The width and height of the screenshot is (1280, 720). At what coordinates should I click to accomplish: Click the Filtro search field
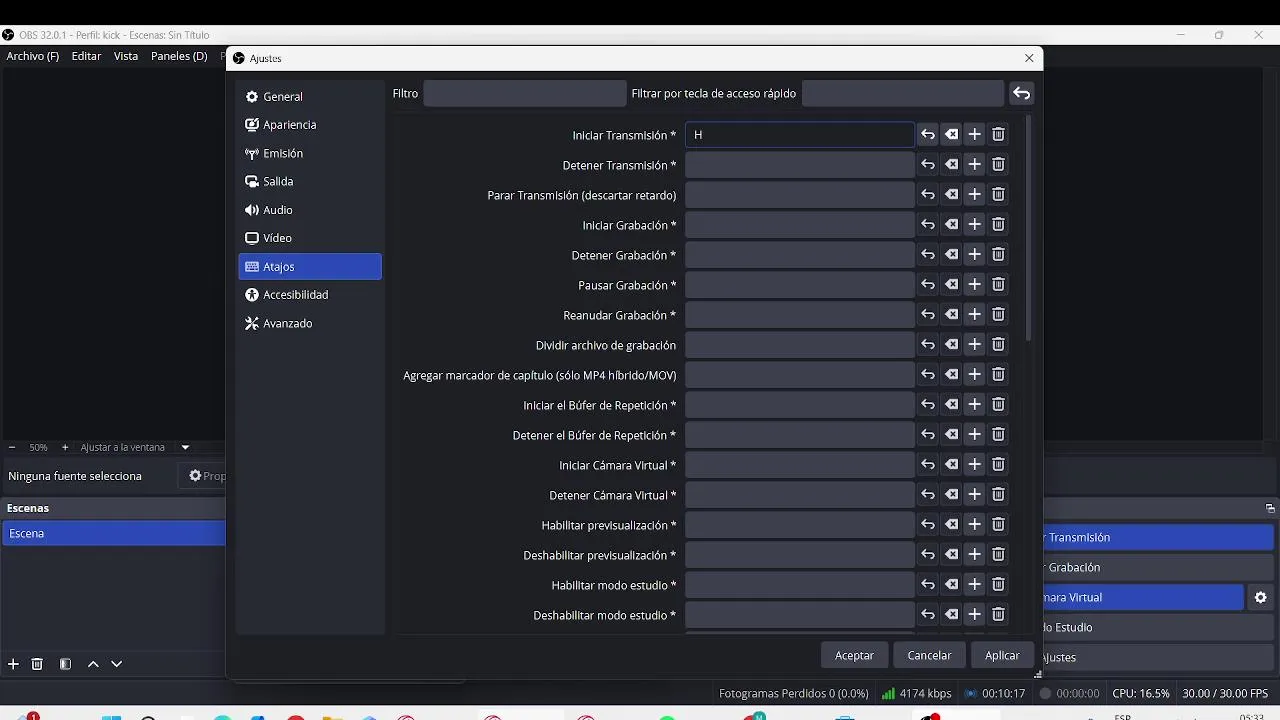[x=525, y=93]
